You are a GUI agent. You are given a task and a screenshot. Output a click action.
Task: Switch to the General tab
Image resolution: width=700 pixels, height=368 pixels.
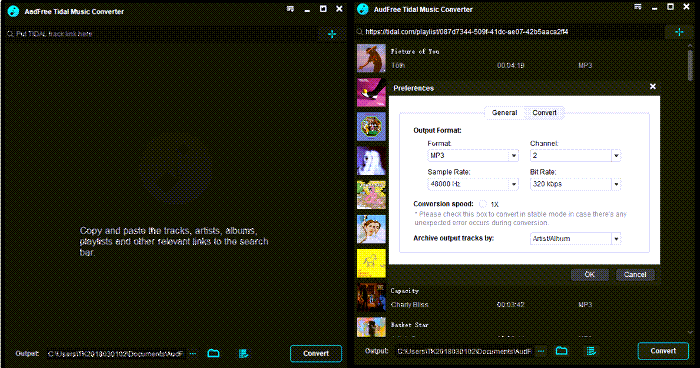[x=504, y=113]
